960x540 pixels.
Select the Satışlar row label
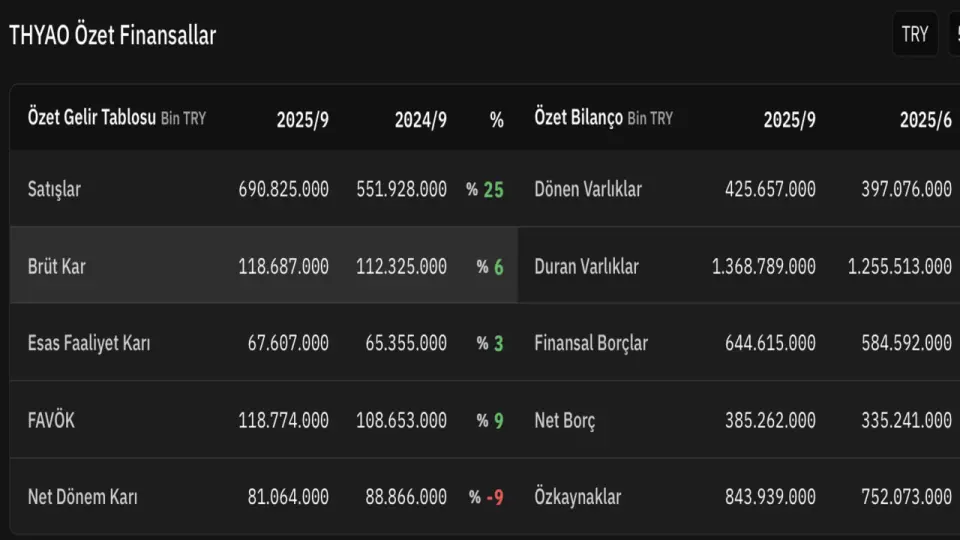point(55,189)
